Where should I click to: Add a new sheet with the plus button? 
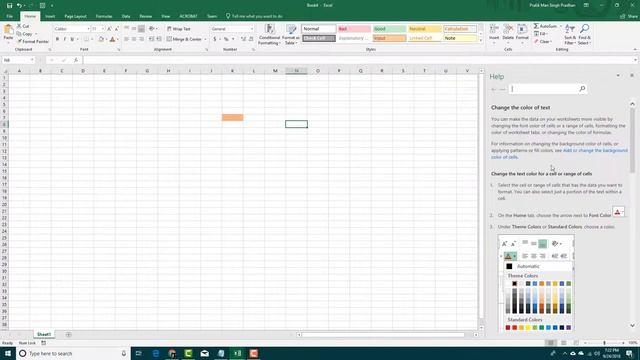[69, 335]
